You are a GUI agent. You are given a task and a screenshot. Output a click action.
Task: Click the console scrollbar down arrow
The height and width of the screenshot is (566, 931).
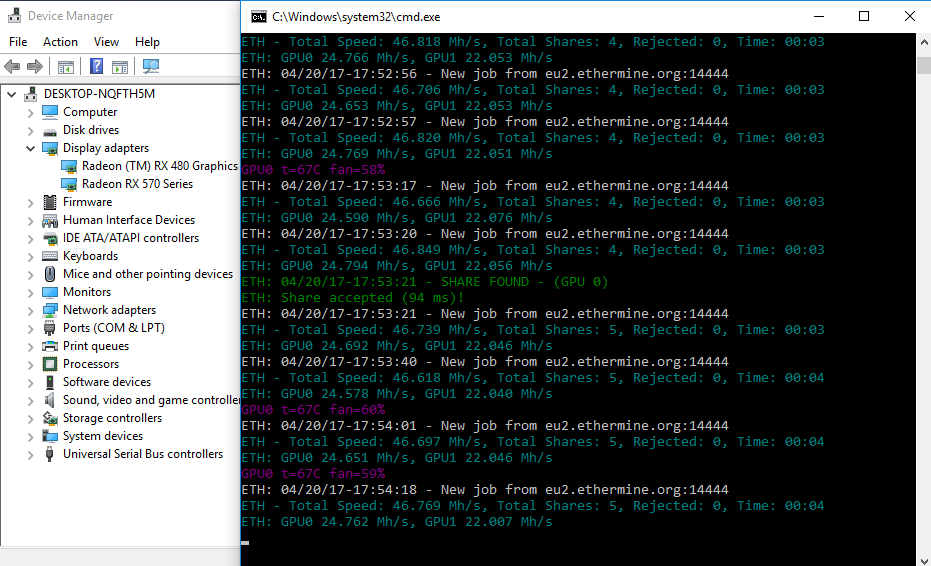[924, 560]
